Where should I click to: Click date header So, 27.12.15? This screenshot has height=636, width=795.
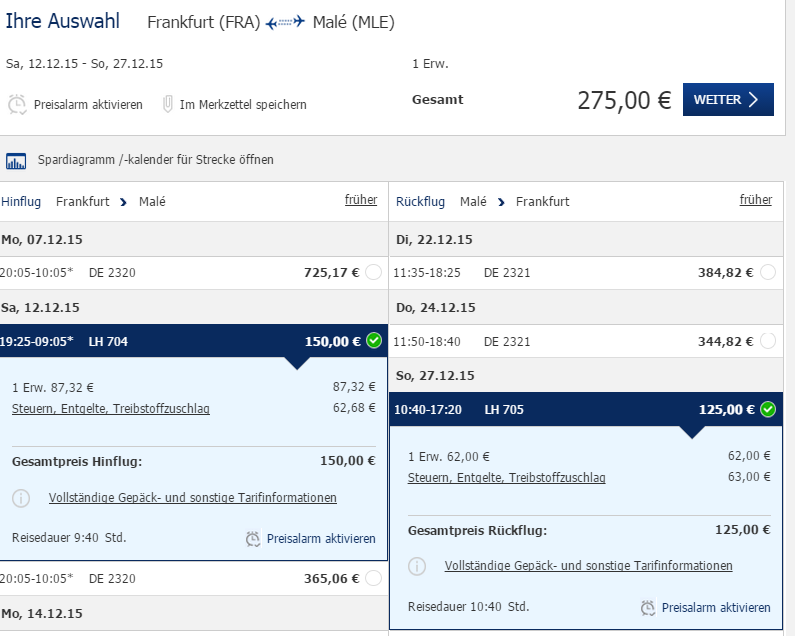pyautogui.click(x=435, y=375)
